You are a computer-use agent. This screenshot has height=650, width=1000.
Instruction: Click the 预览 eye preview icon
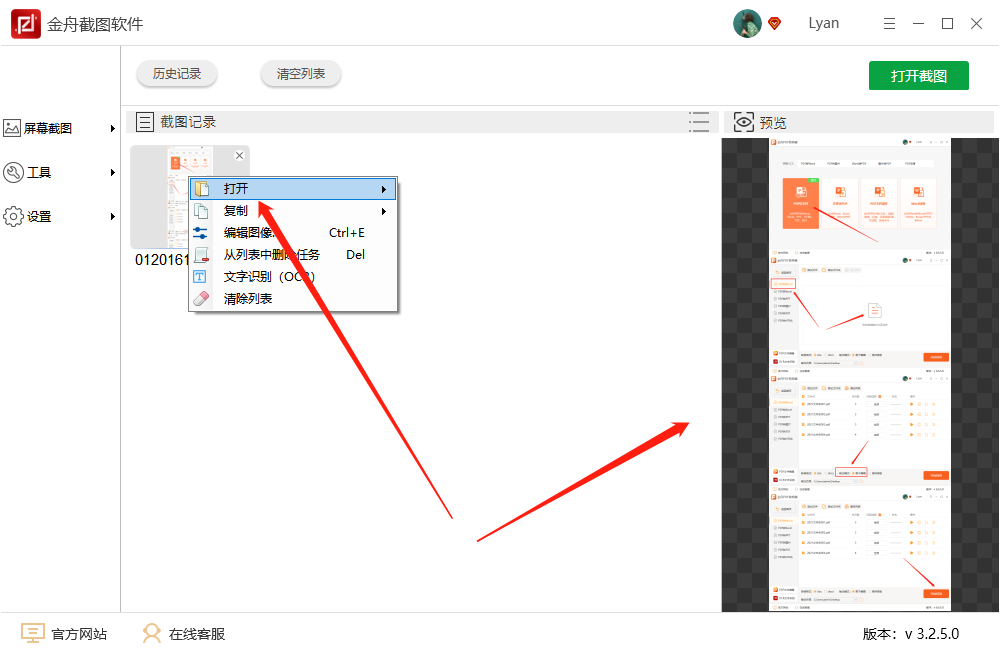[742, 121]
